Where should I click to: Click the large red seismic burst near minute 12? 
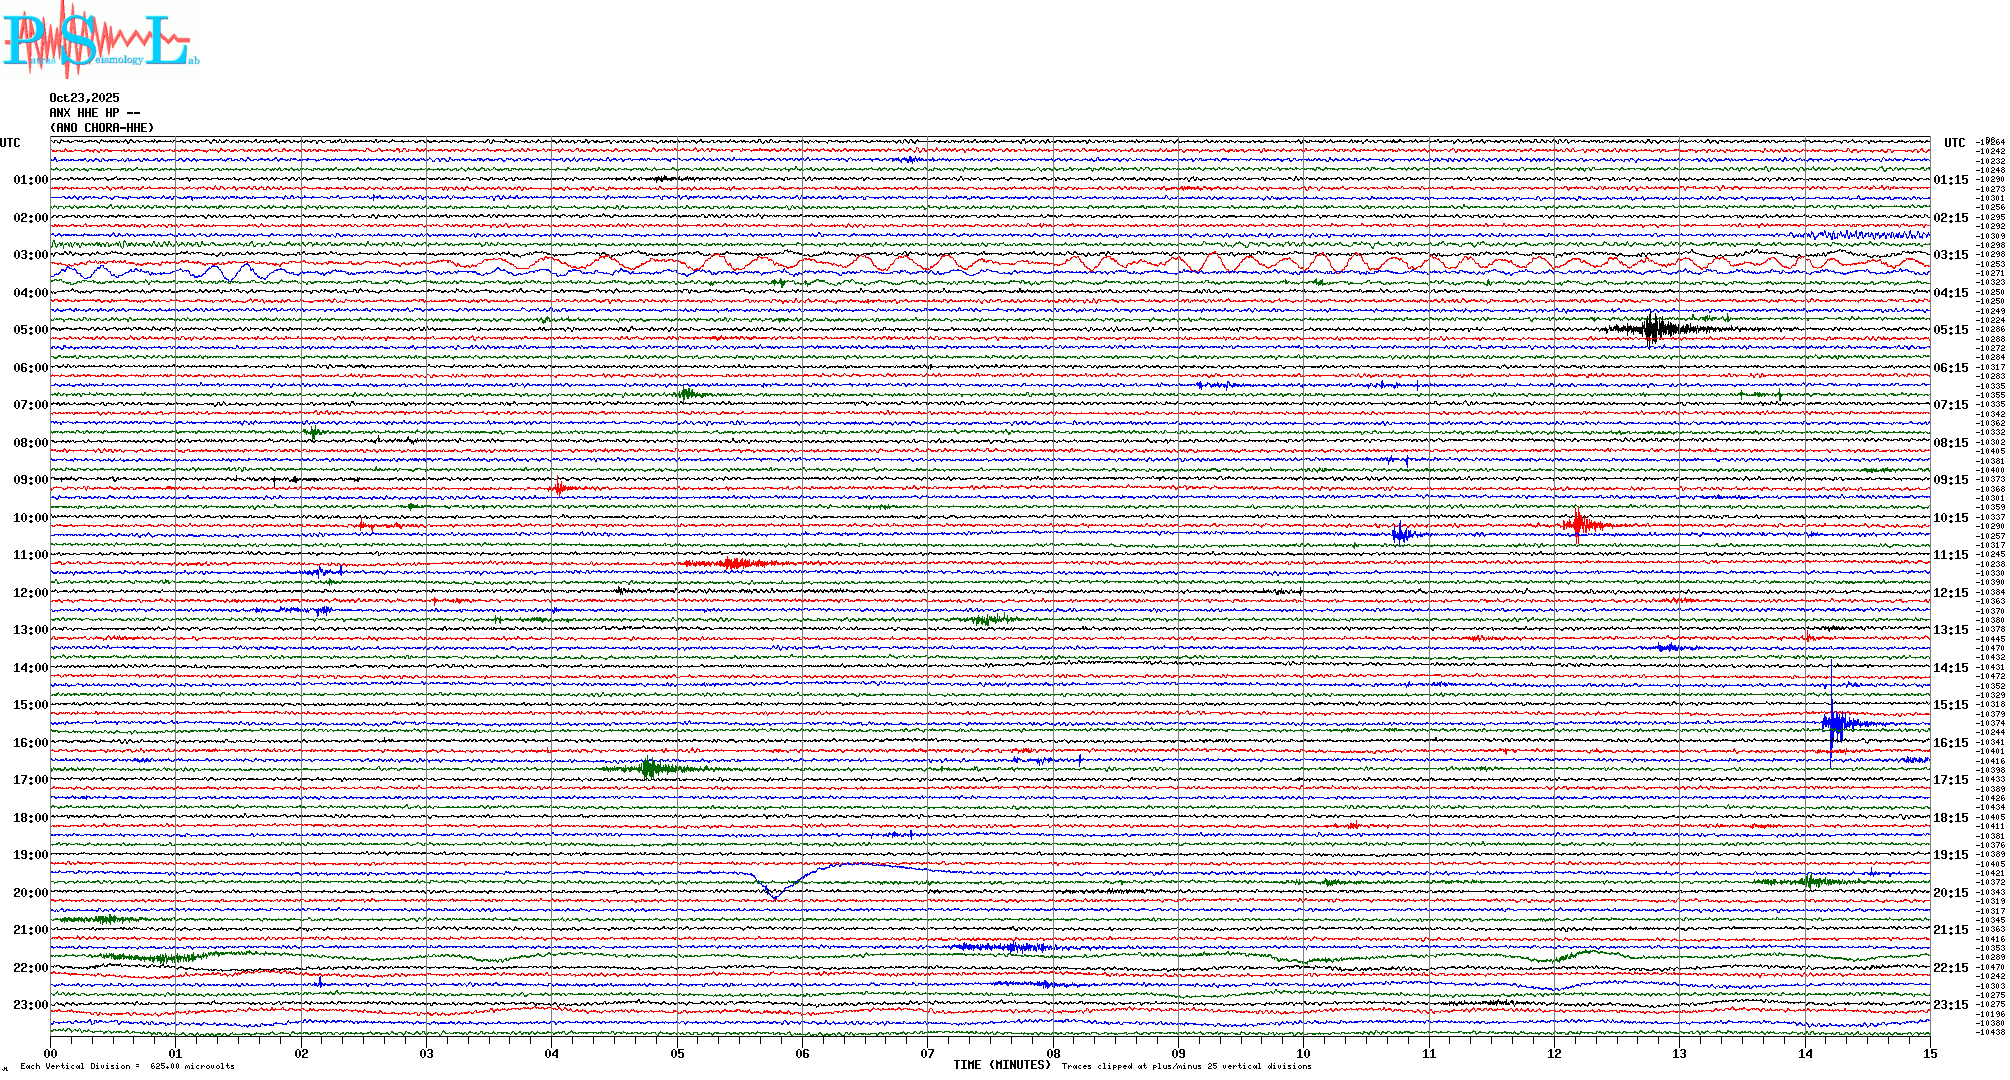(1578, 524)
